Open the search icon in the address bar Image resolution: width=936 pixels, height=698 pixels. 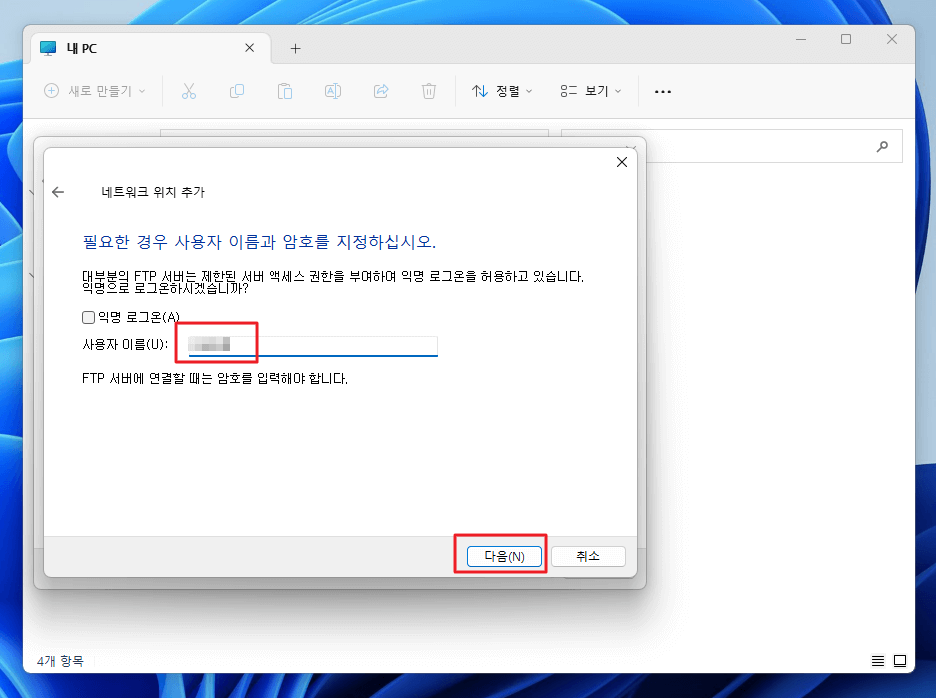[x=881, y=146]
